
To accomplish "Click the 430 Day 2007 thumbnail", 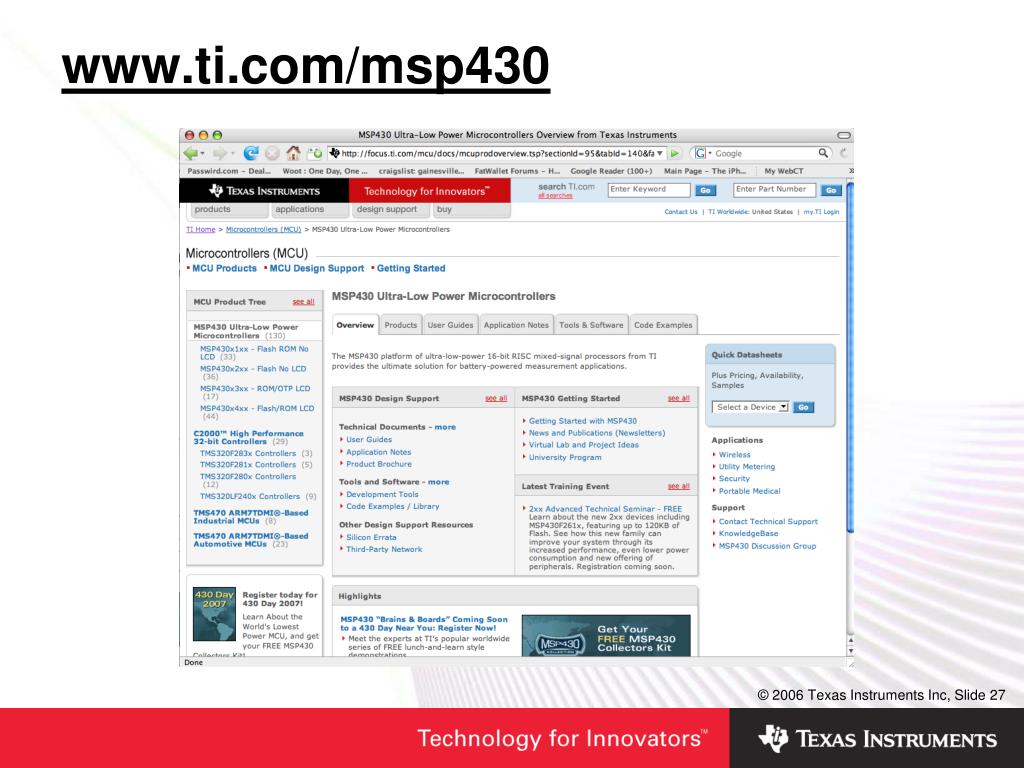I will (214, 614).
